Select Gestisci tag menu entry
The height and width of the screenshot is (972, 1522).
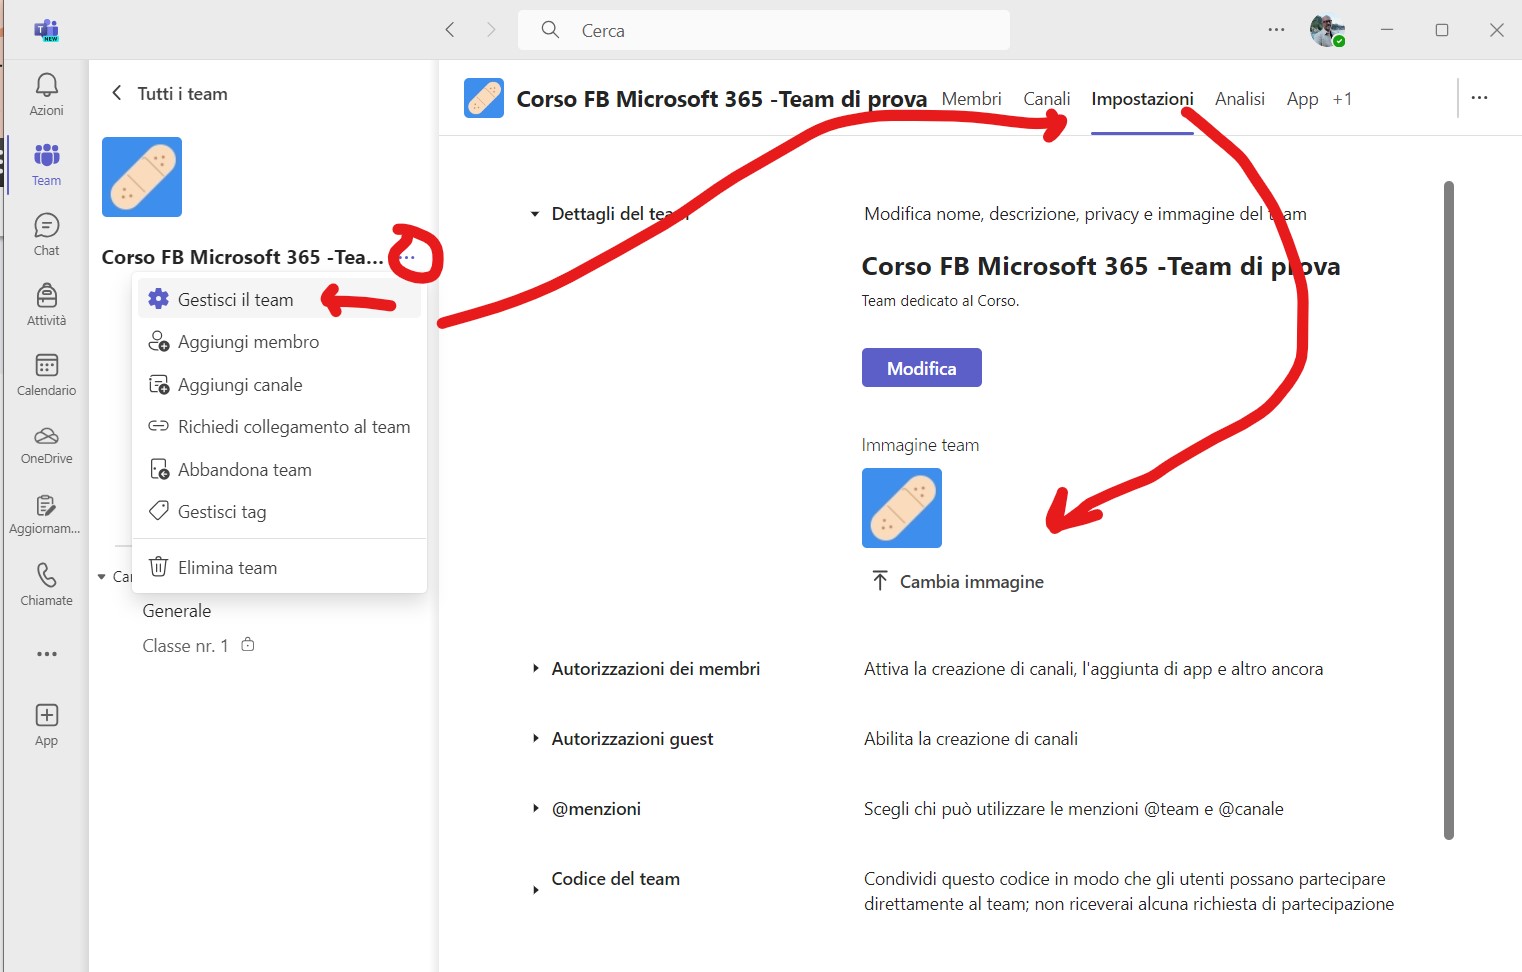(x=279, y=512)
